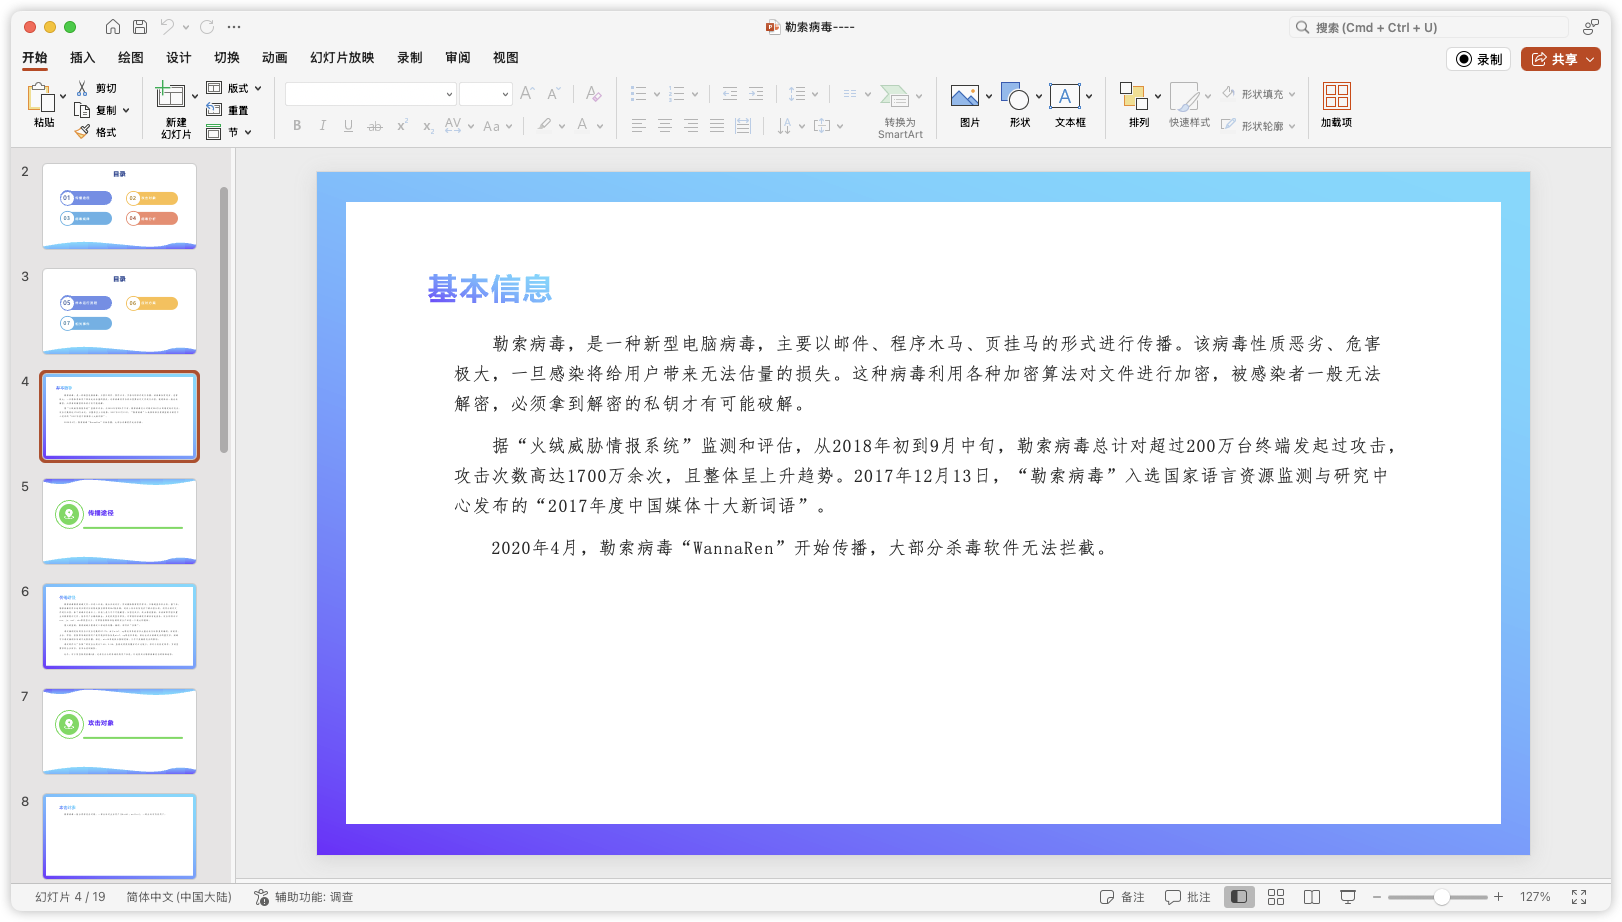The height and width of the screenshot is (922, 1622).
Task: Toggle the Notes (备注) pane
Action: pyautogui.click(x=1122, y=897)
